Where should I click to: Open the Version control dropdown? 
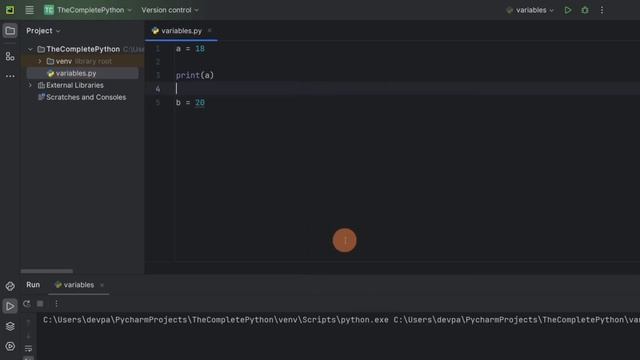pos(170,10)
